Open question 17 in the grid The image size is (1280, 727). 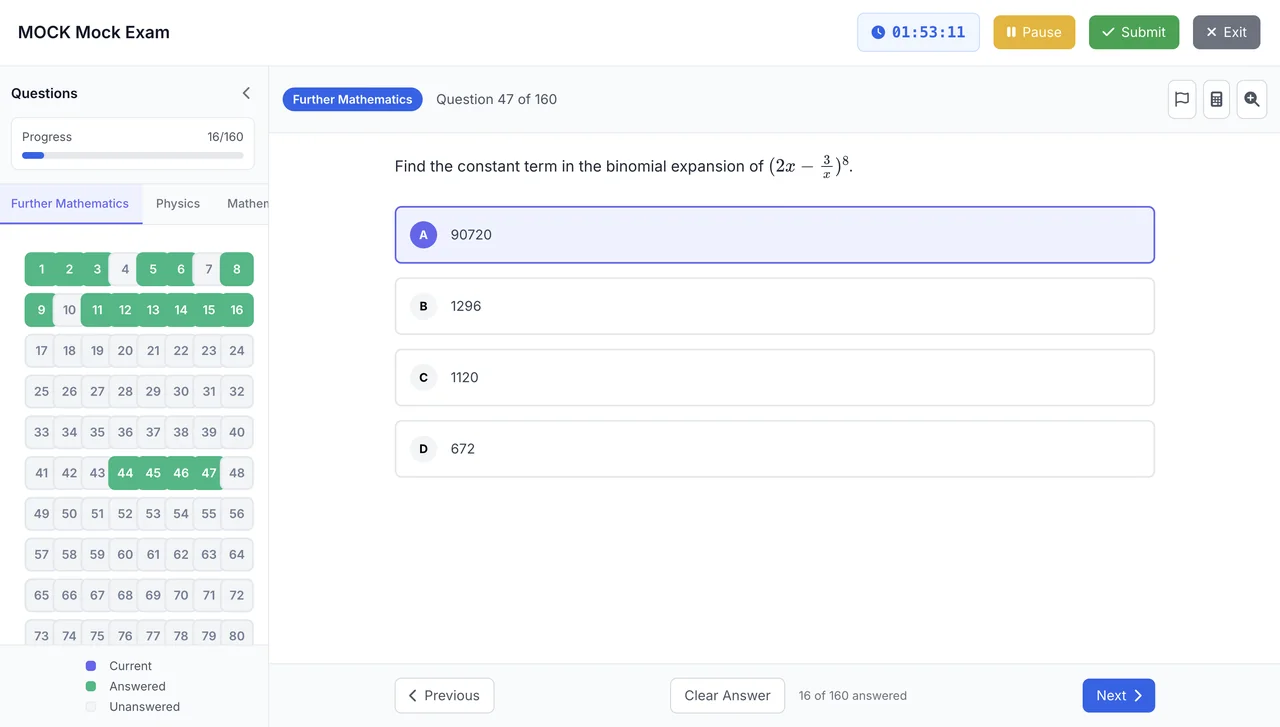(41, 351)
